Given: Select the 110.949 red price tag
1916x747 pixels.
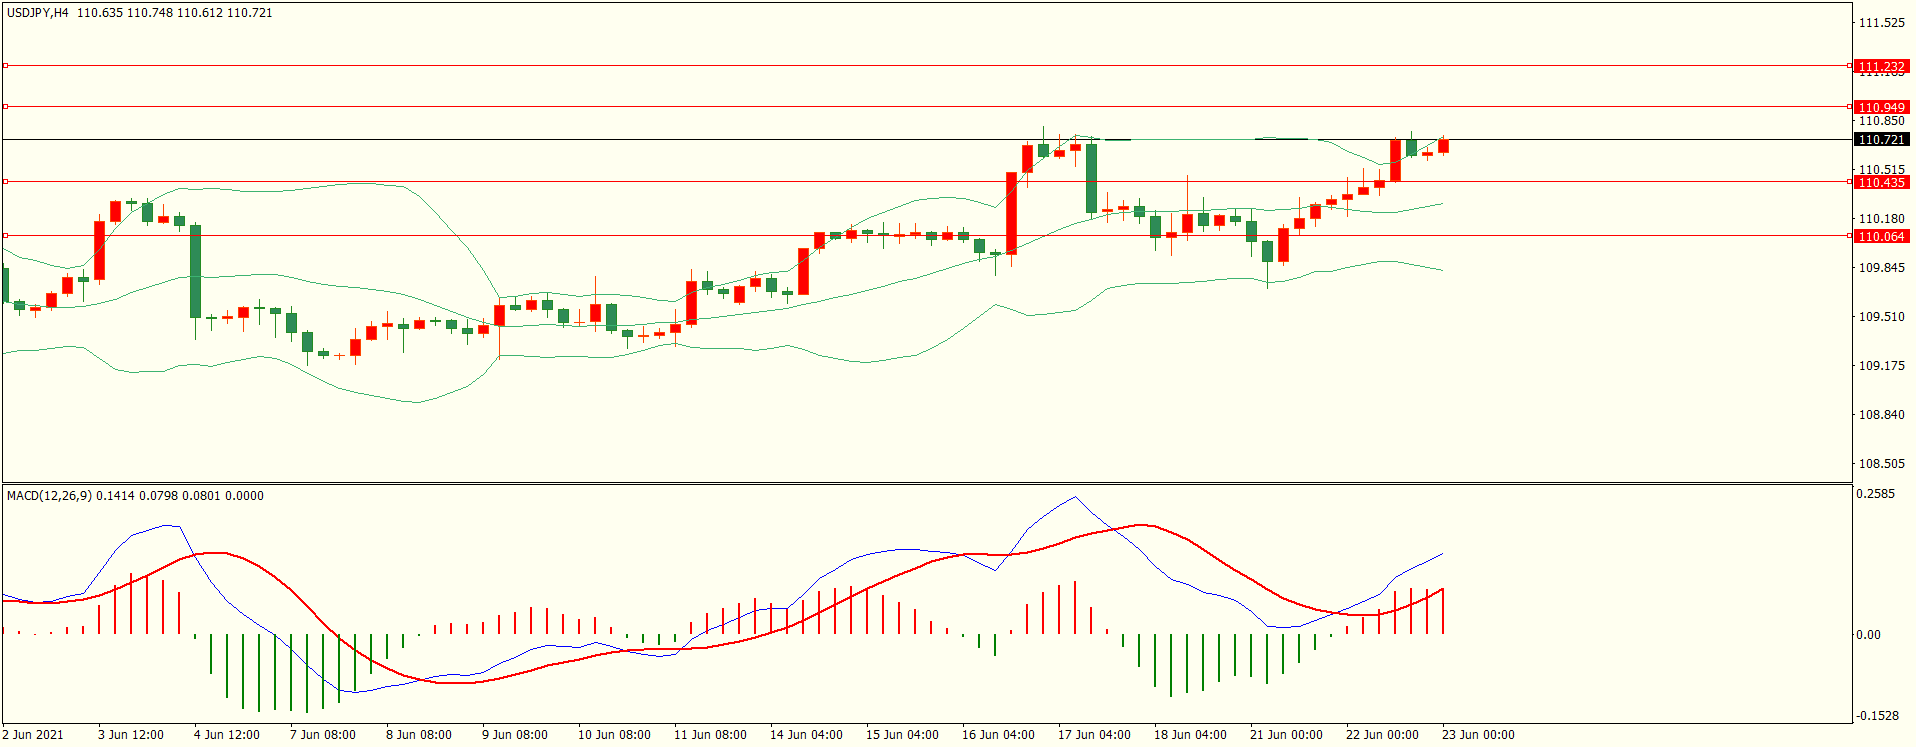Looking at the screenshot, I should click(x=1880, y=107).
